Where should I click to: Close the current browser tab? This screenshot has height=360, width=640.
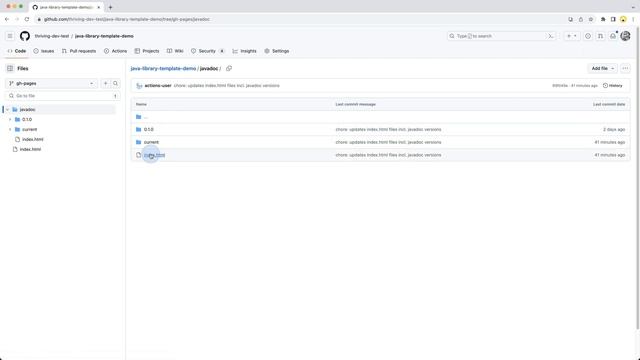[x=98, y=7]
